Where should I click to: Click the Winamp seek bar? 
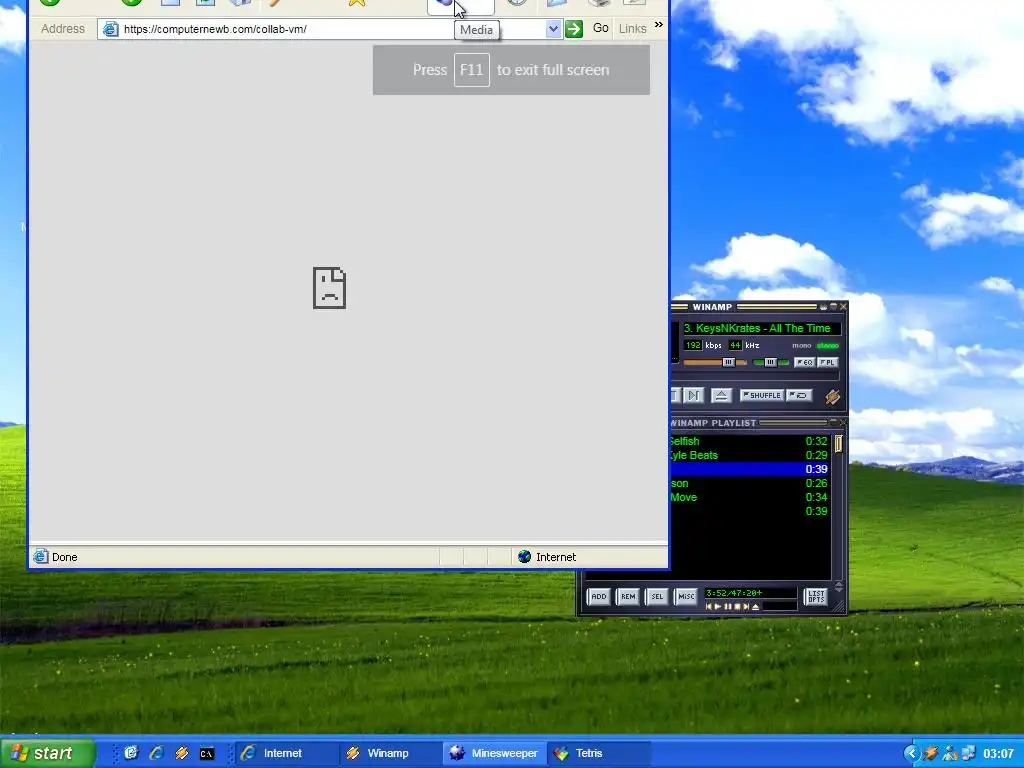756,376
